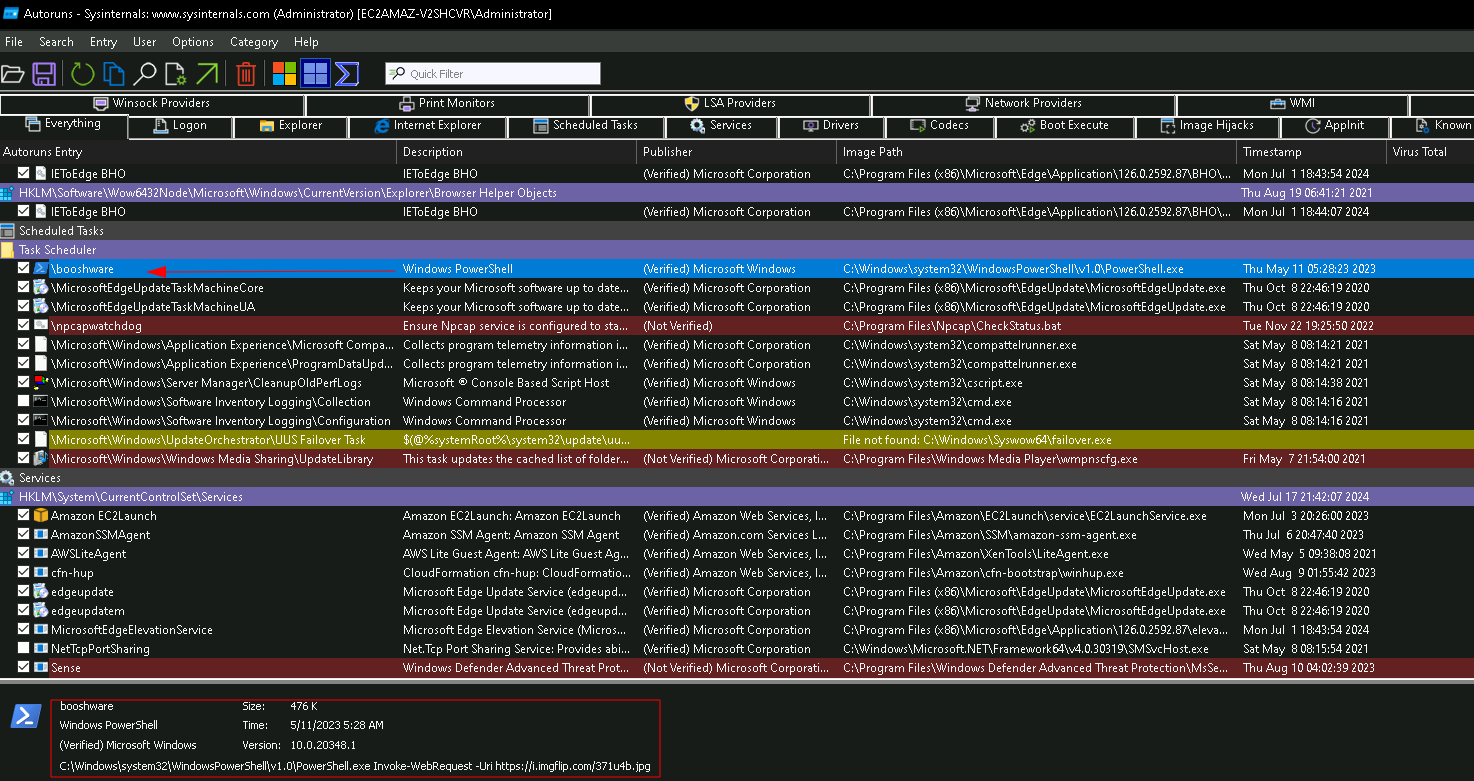This screenshot has width=1474, height=781.
Task: Sort by the Timestamp column header
Action: tap(1312, 152)
